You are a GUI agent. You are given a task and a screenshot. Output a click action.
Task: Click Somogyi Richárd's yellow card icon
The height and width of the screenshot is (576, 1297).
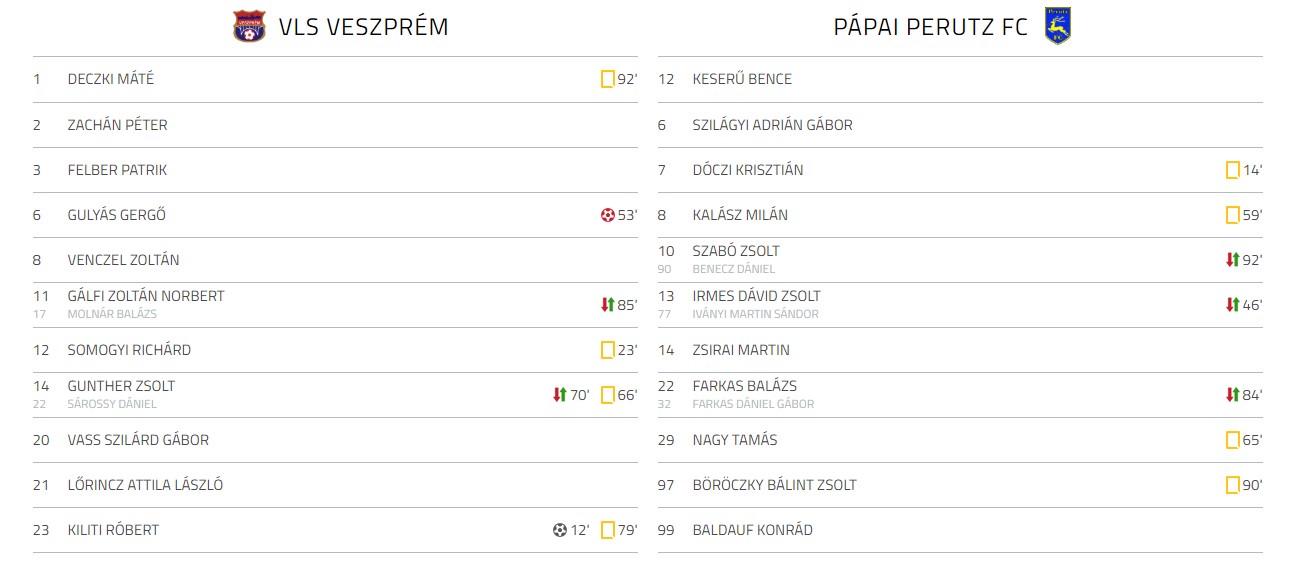click(607, 350)
